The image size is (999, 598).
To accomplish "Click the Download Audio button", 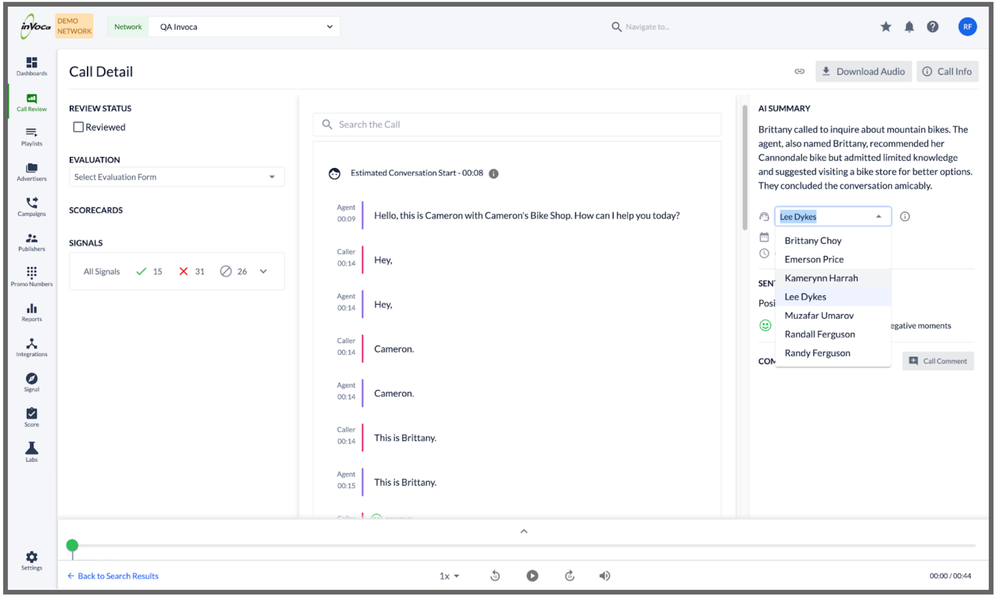I will pyautogui.click(x=862, y=72).
